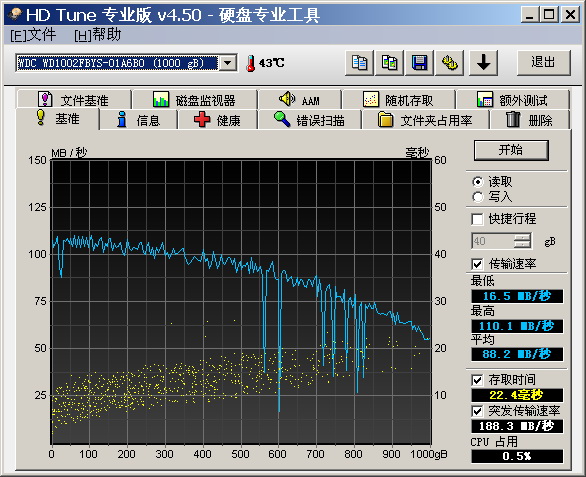The width and height of the screenshot is (586, 477).
Task: Open the 错误扫描 tab with magnifier icon
Action: pos(309,120)
